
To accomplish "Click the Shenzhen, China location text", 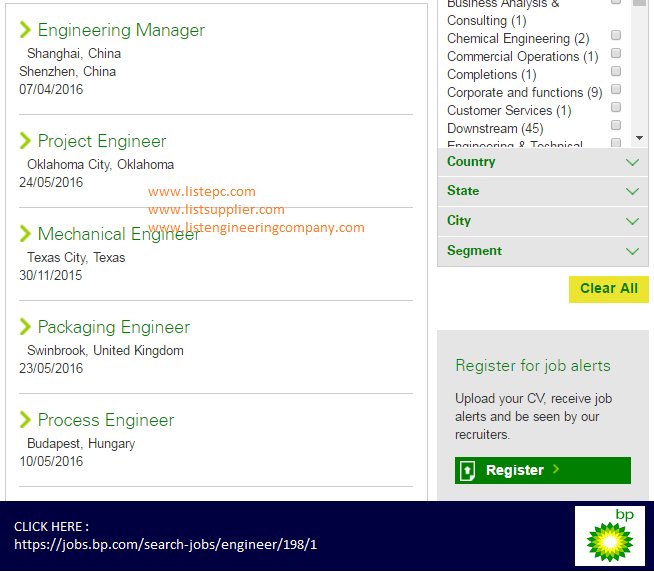I will (68, 72).
